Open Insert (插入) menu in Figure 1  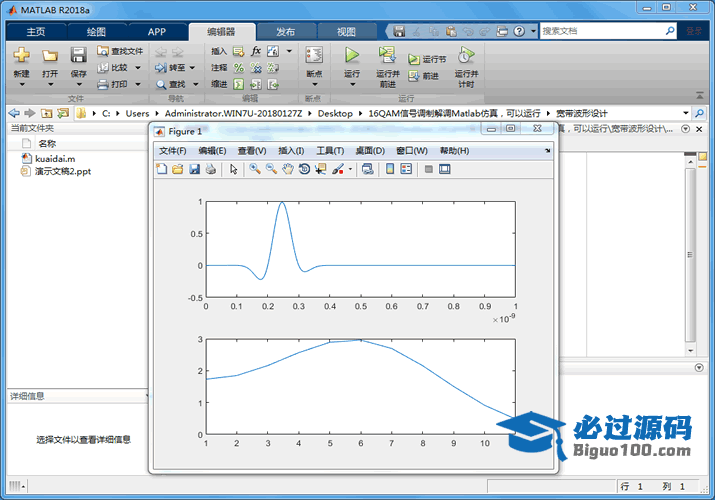(291, 151)
